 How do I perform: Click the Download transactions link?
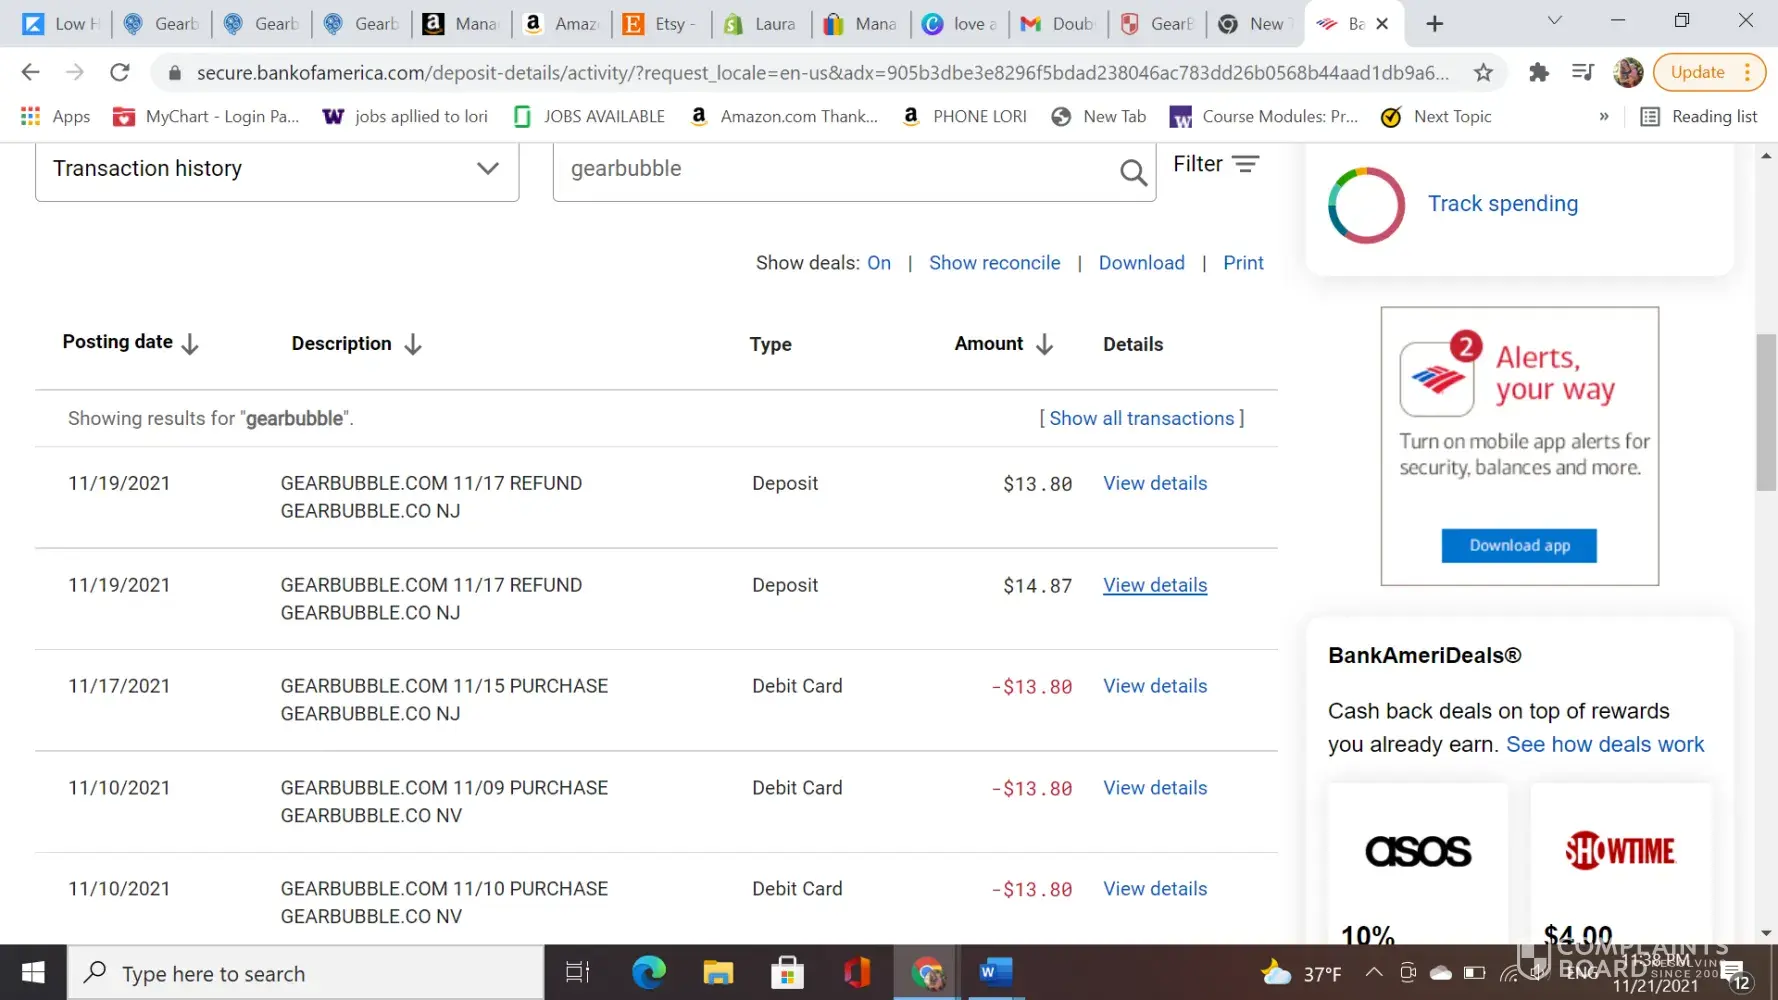click(x=1141, y=263)
